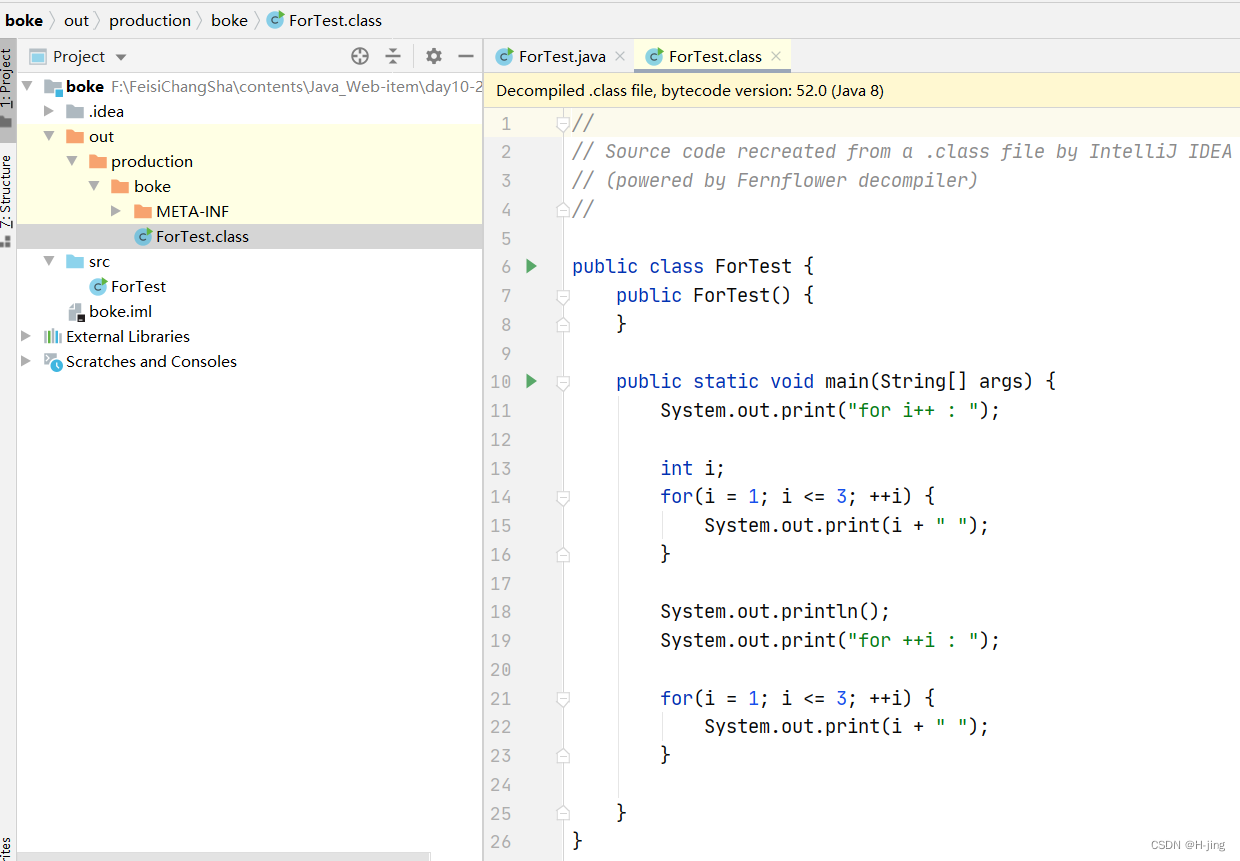Click the fold end marker at line 16

[x=563, y=554]
